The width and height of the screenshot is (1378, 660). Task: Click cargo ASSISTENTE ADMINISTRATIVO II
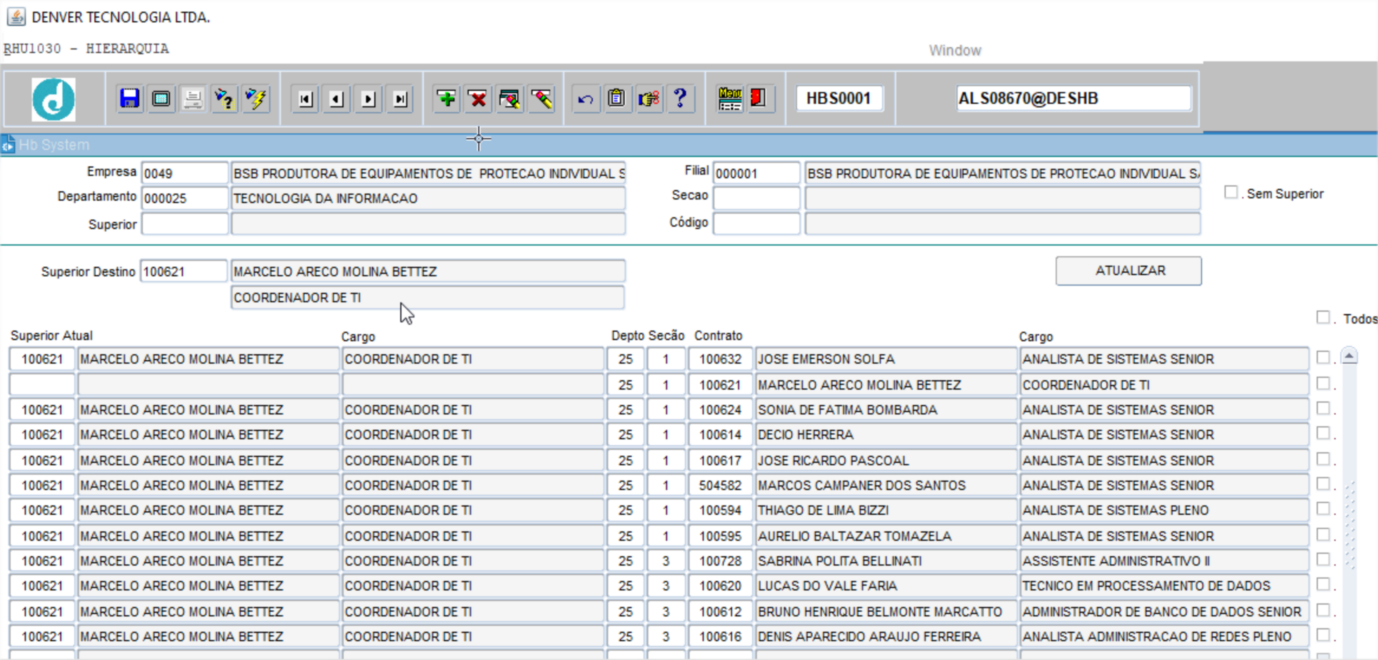point(1164,561)
